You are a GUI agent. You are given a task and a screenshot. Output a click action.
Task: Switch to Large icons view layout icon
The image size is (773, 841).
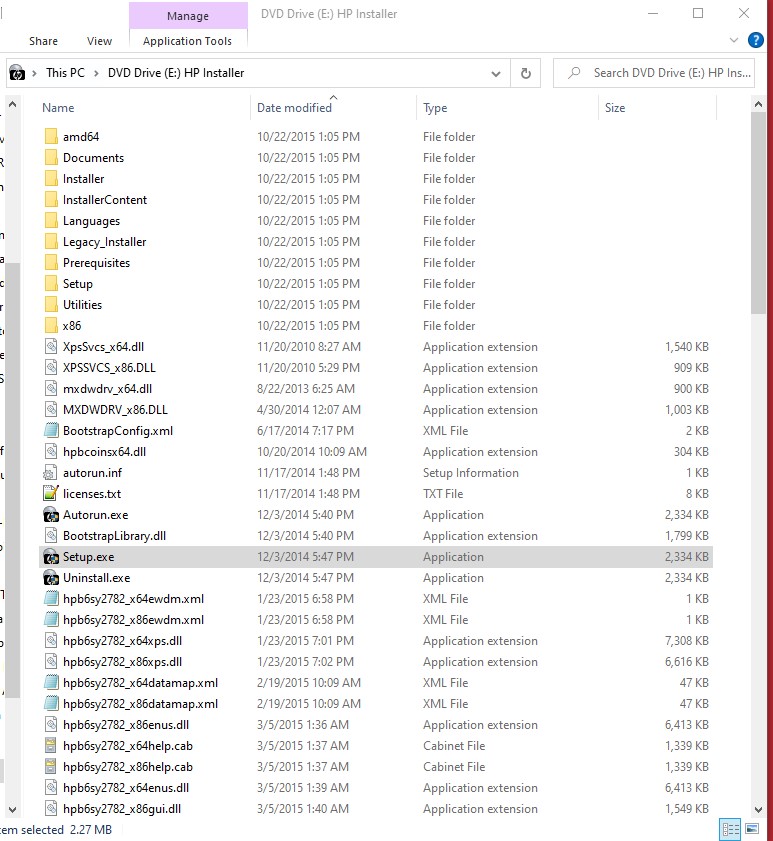tap(752, 829)
